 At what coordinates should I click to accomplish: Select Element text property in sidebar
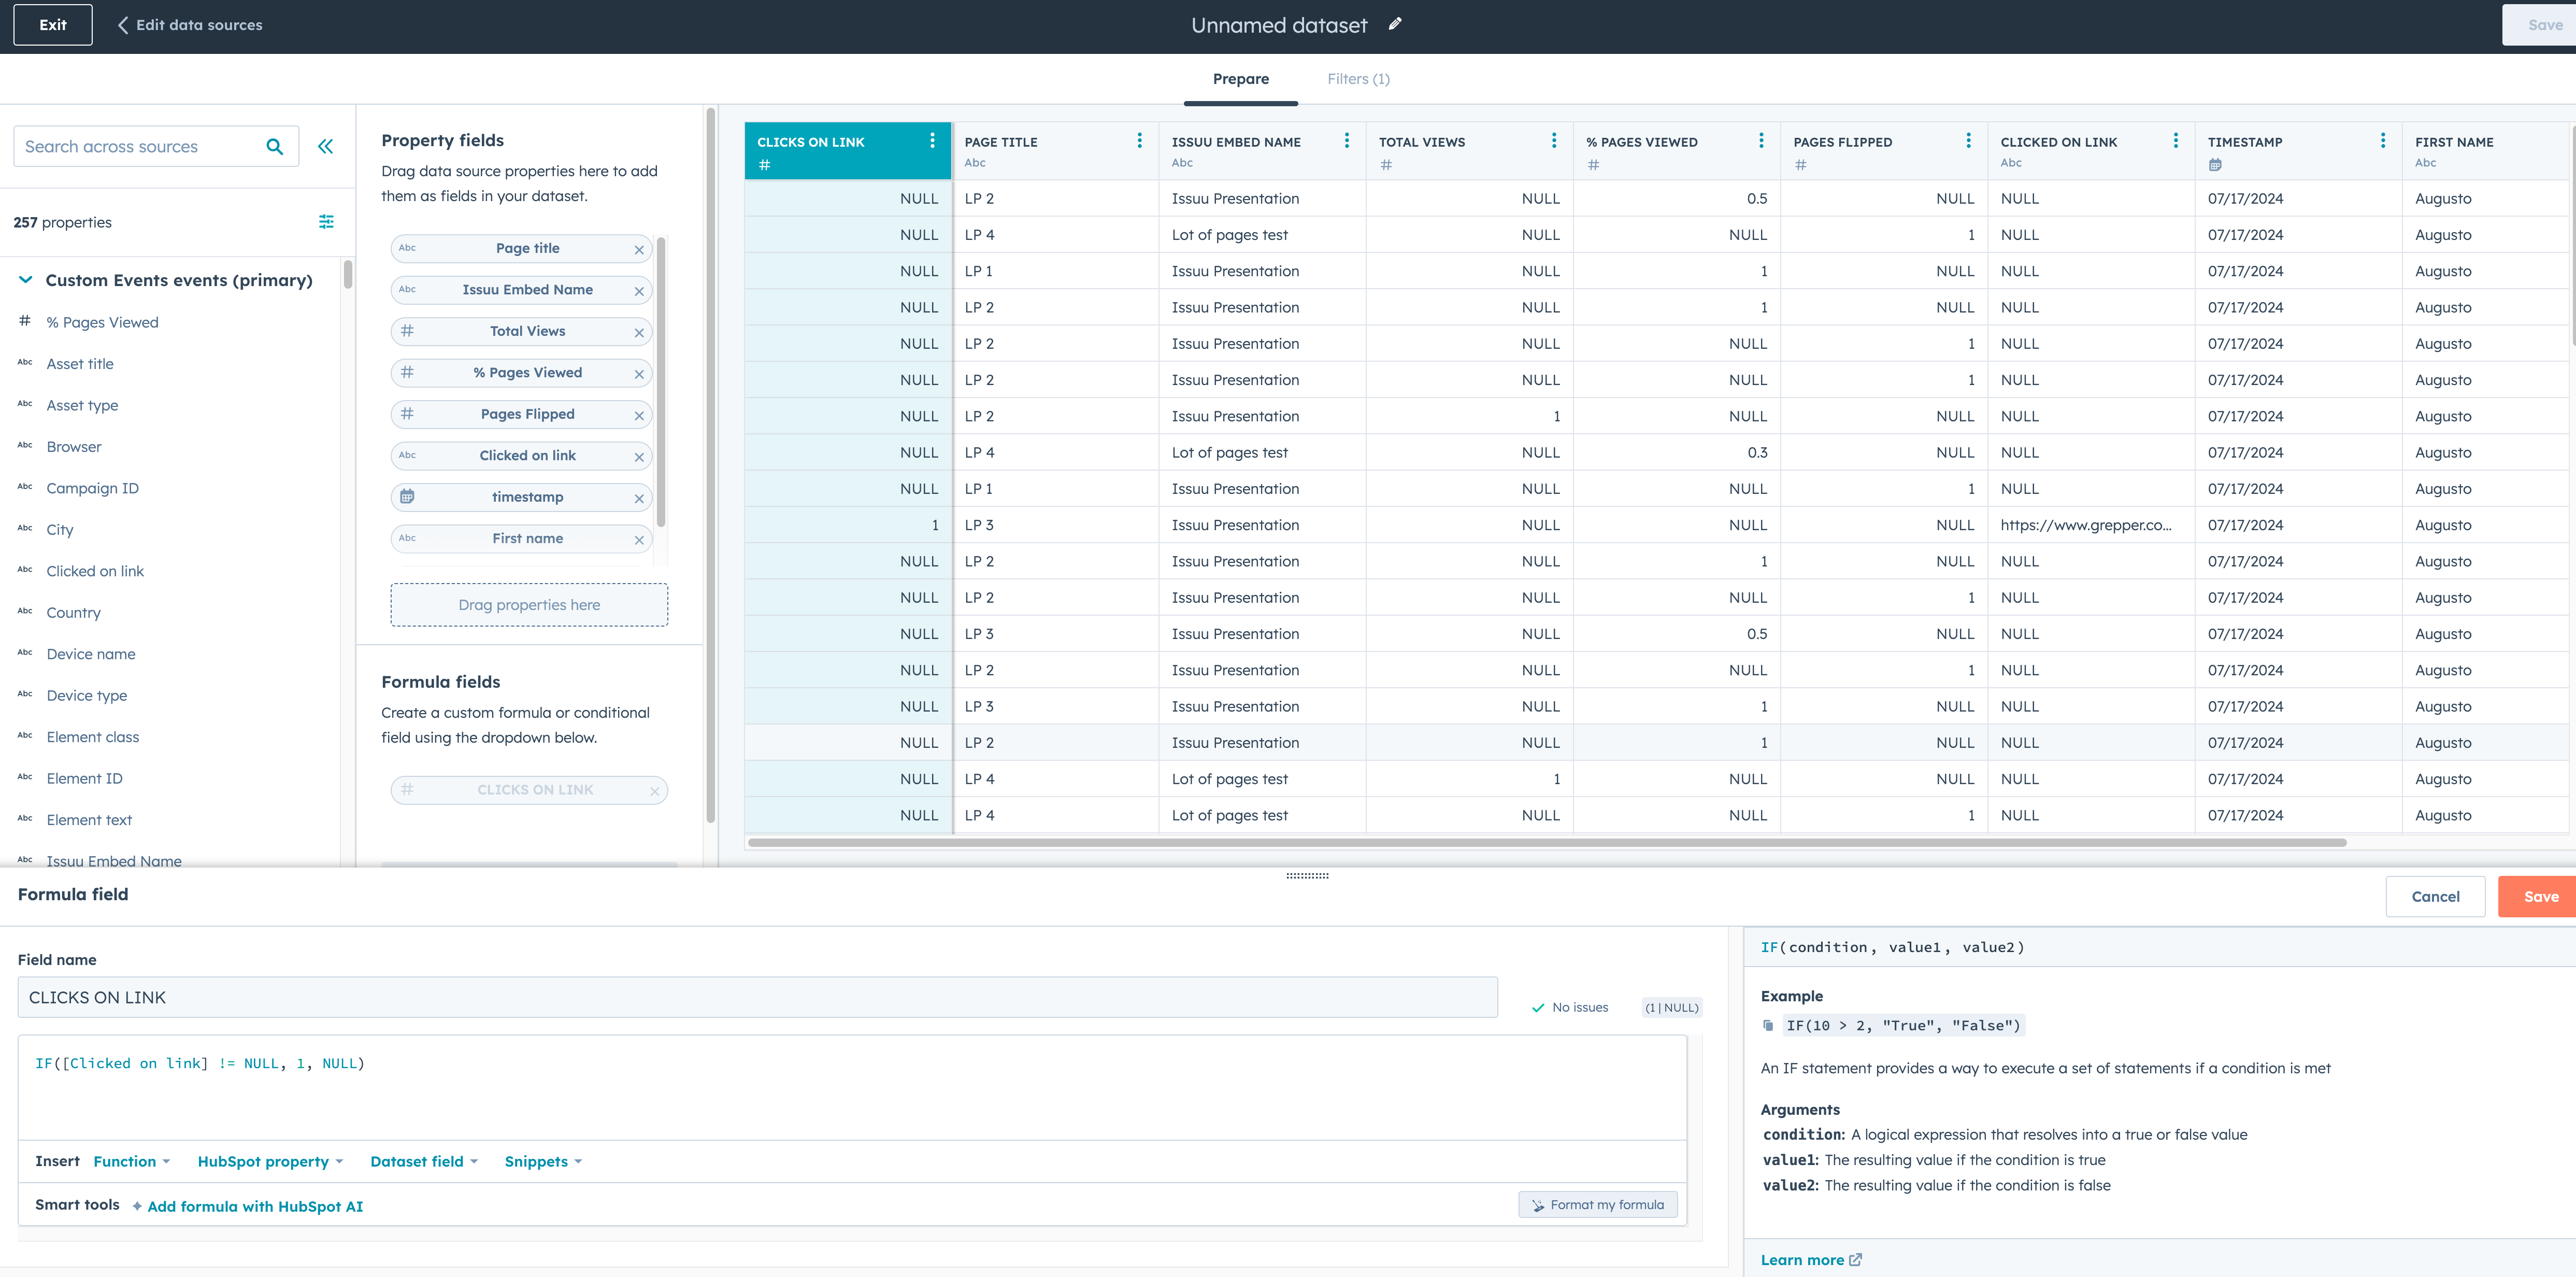click(89, 820)
